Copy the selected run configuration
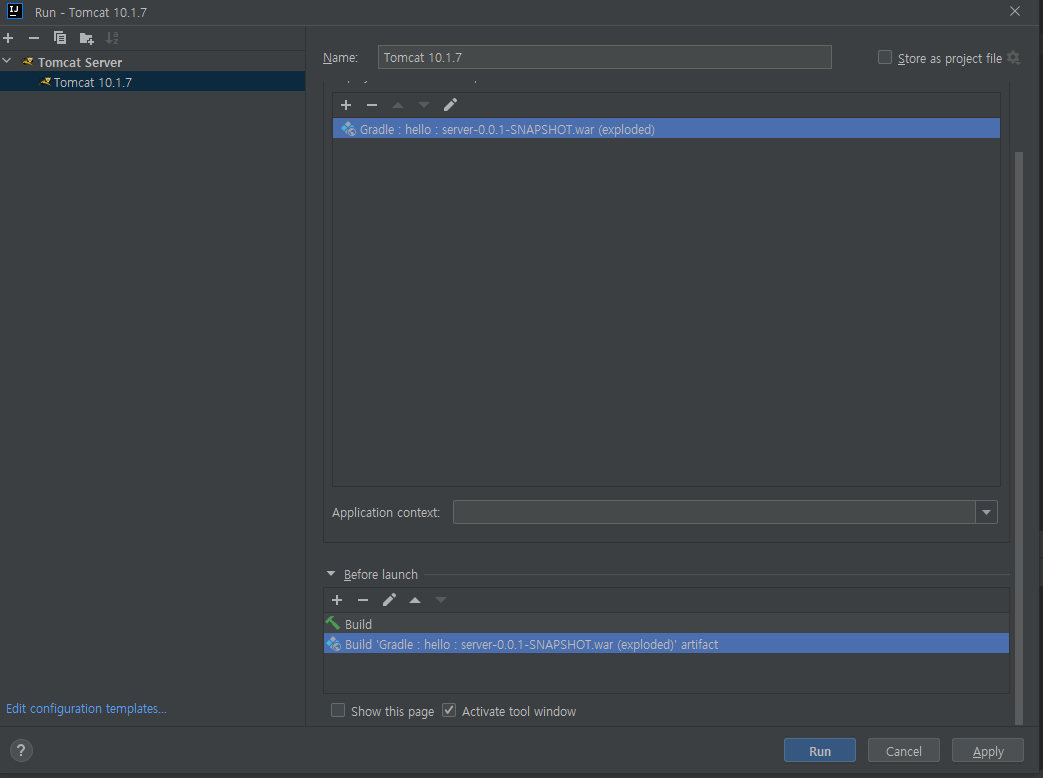1043x778 pixels. 60,38
